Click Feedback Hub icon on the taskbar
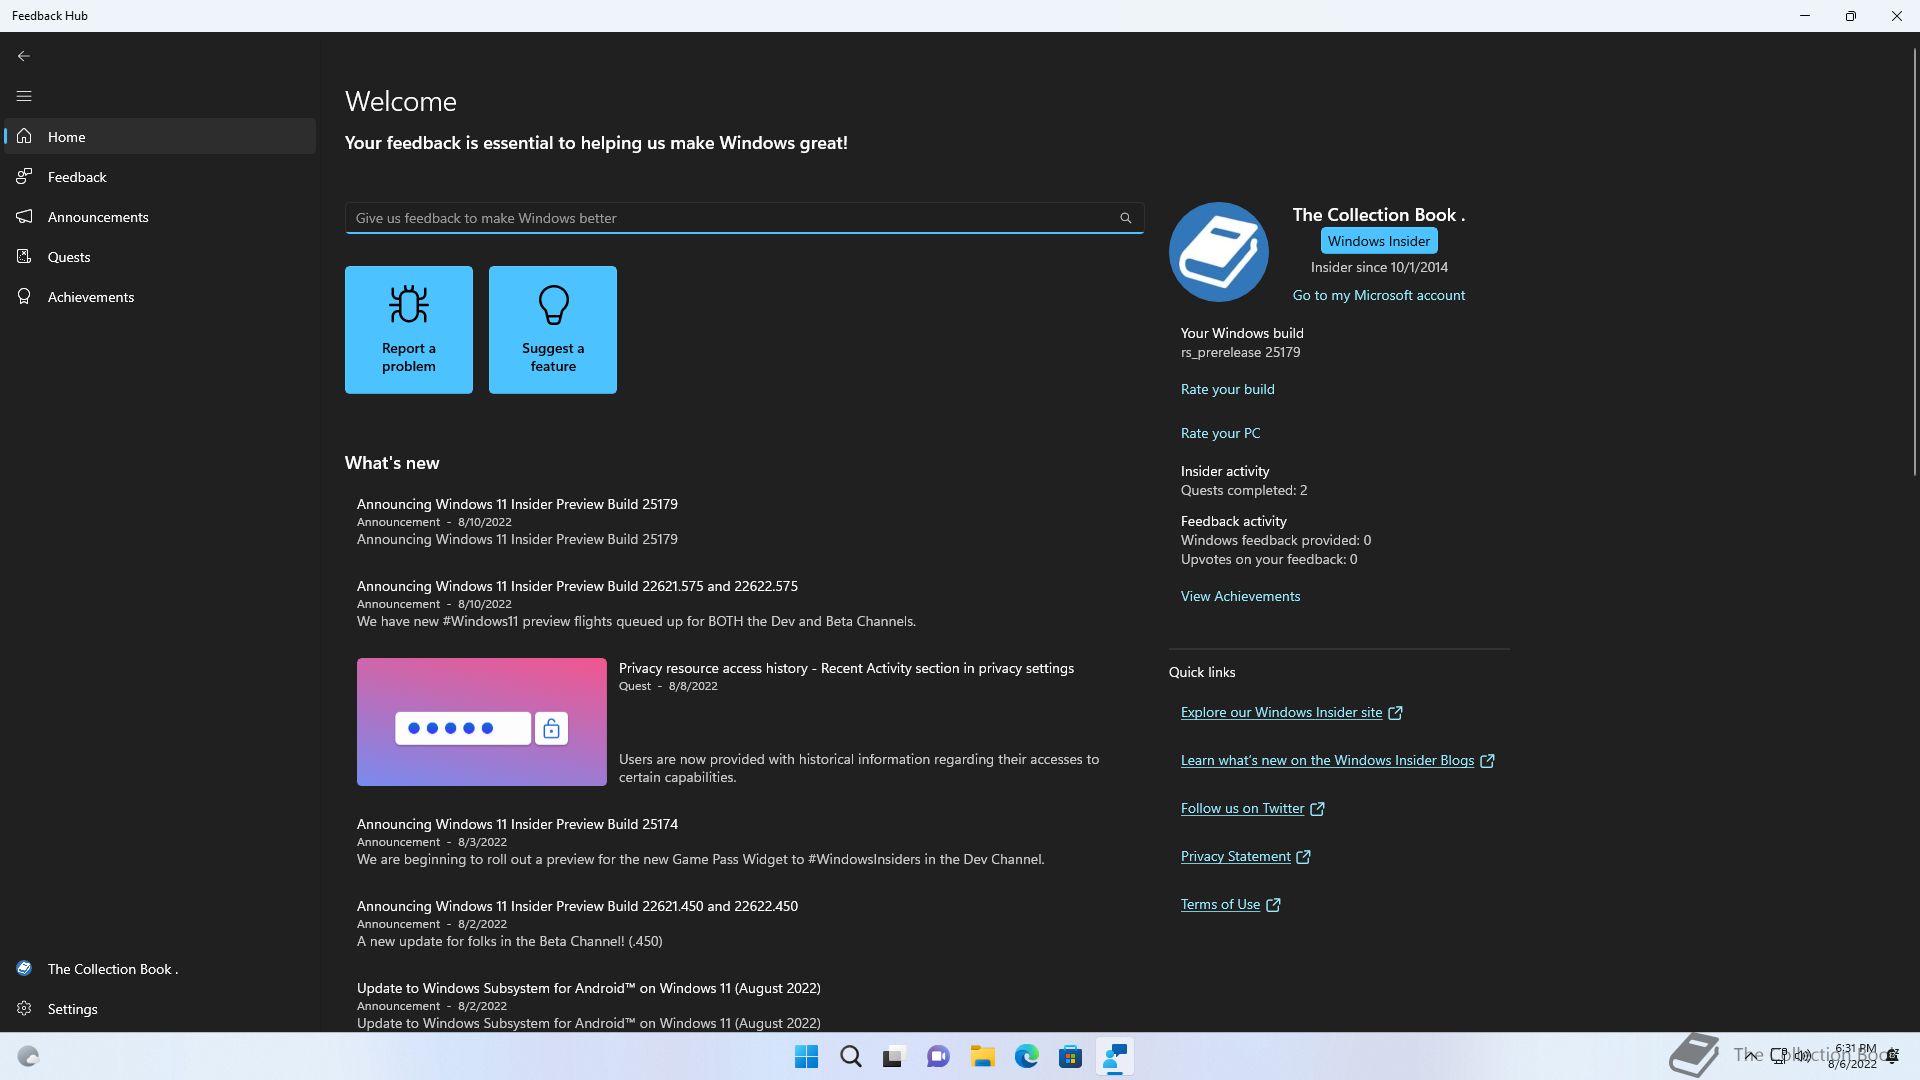Viewport: 1920px width, 1080px height. [x=1114, y=1056]
